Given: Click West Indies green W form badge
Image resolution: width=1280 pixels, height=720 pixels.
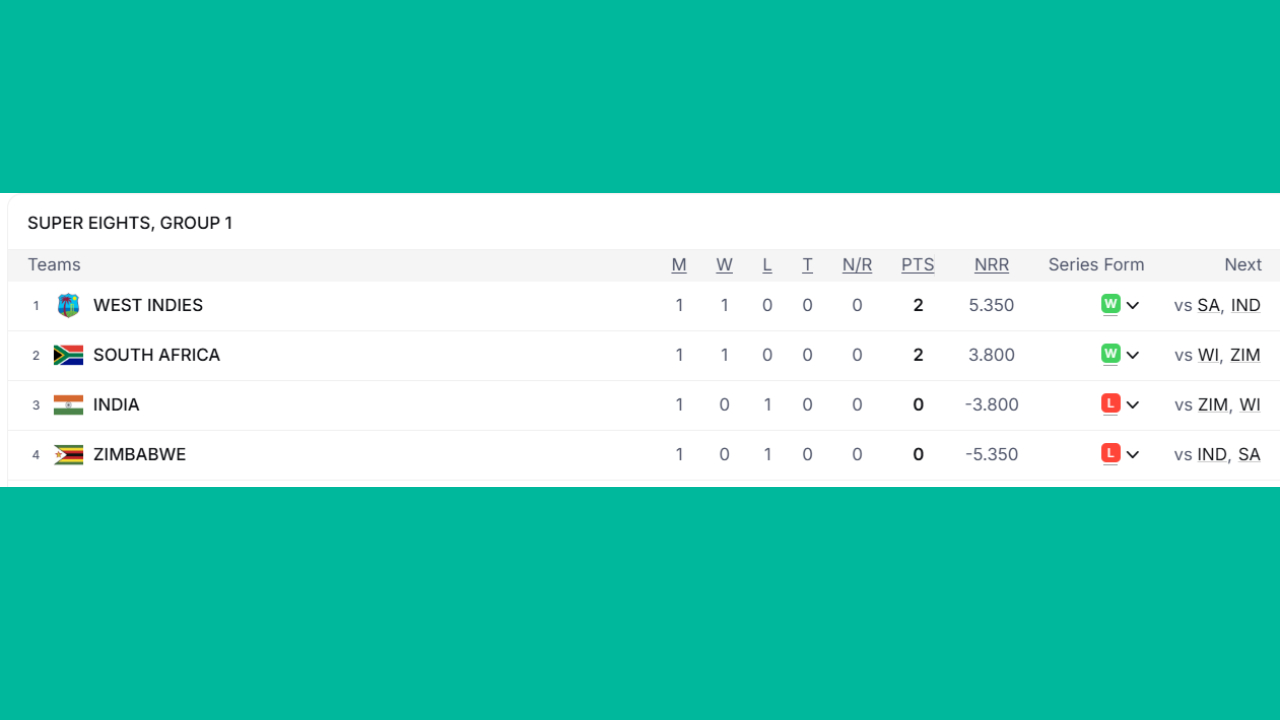Looking at the screenshot, I should [1110, 304].
